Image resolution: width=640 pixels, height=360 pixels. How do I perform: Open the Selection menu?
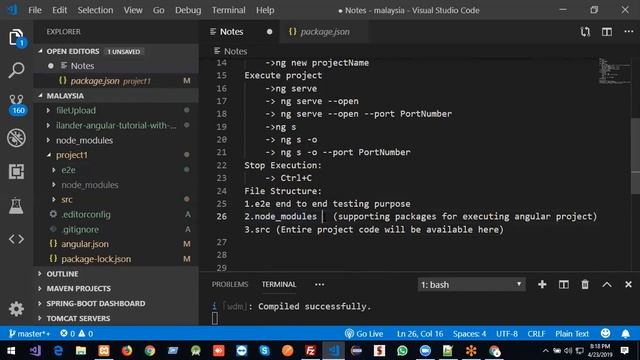95,10
